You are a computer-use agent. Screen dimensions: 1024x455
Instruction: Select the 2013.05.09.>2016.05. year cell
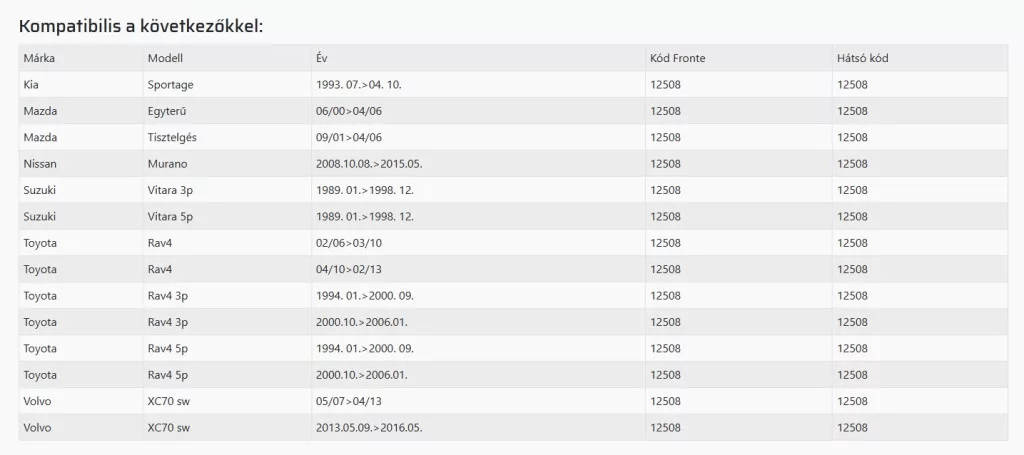click(370, 428)
